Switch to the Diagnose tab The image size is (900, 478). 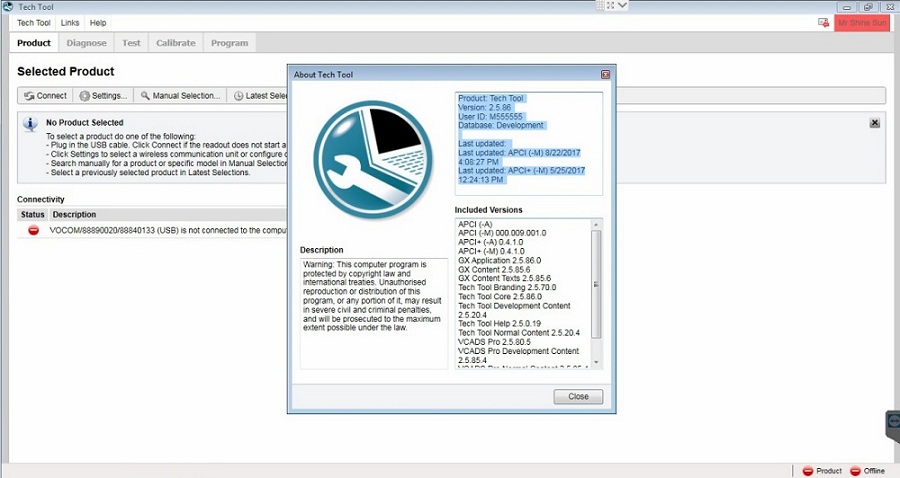[x=86, y=43]
